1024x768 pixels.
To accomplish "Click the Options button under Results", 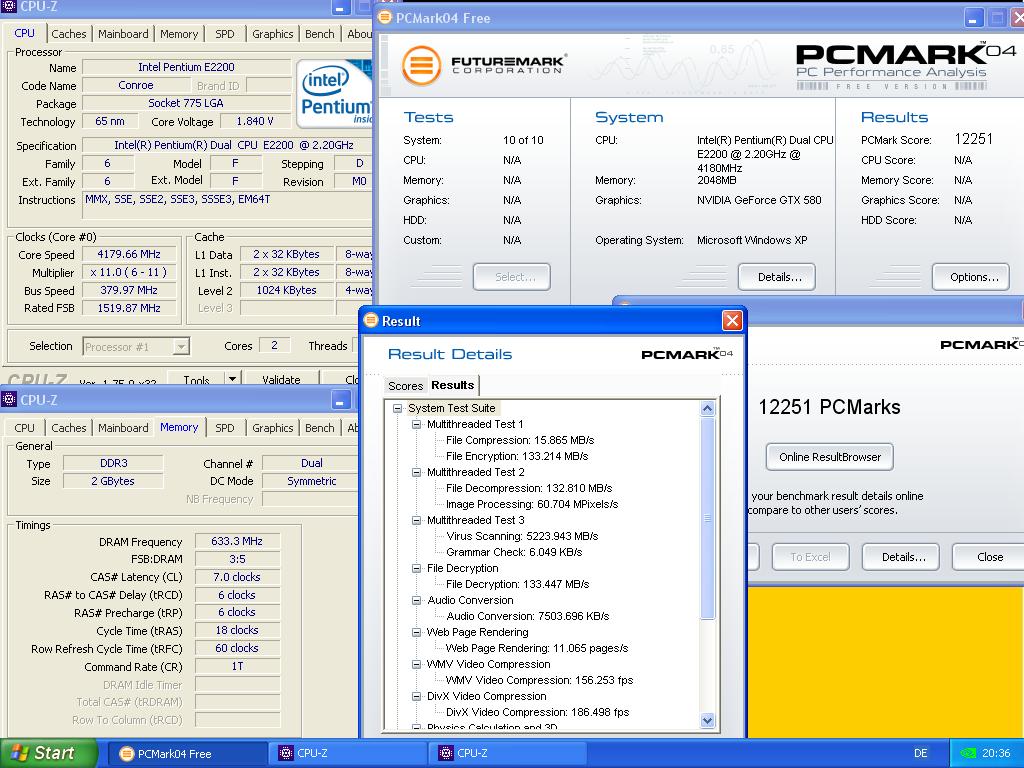I will click(971, 277).
